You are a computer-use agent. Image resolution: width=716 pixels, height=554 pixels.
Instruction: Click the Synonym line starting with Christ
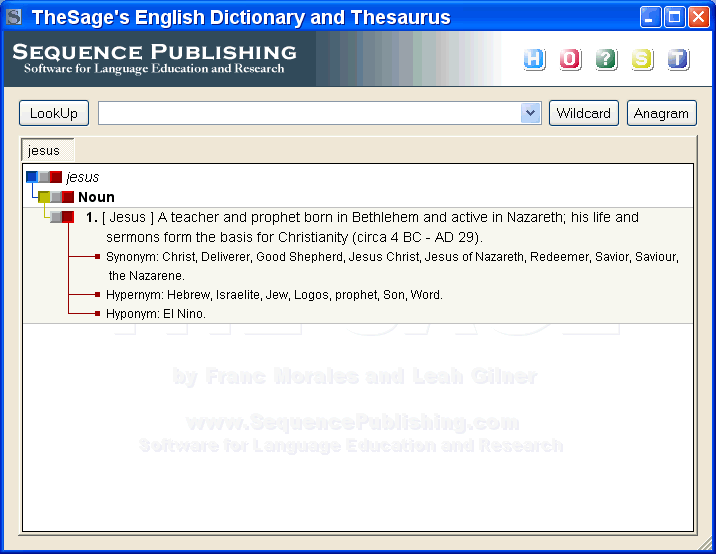[392, 266]
